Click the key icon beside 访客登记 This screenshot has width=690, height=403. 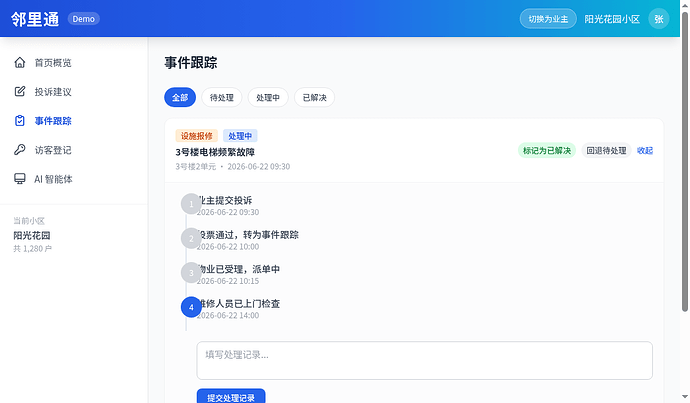20,150
